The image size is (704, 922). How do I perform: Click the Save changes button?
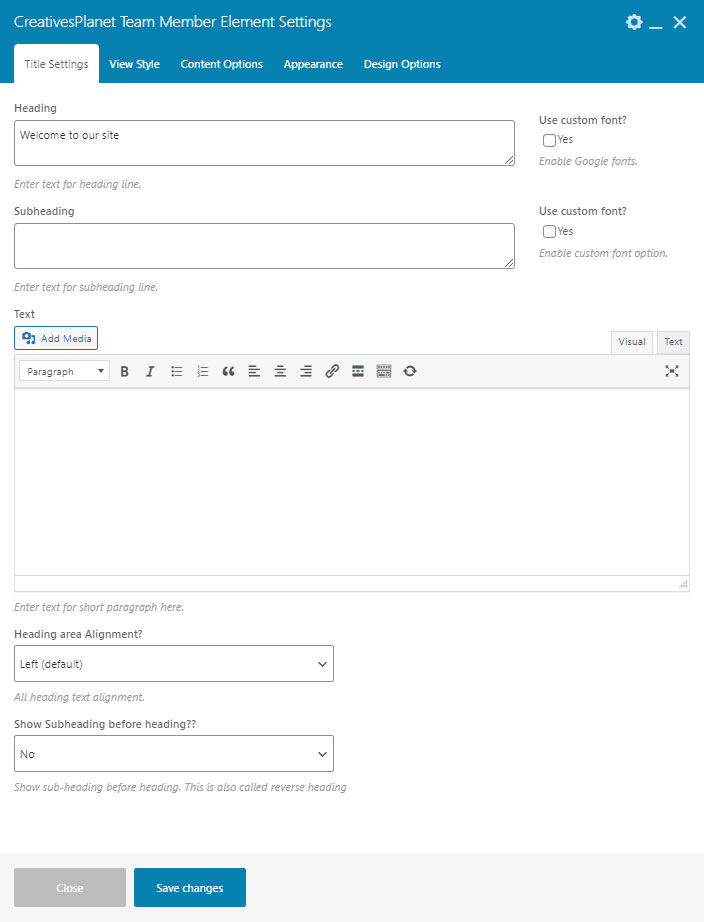pyautogui.click(x=190, y=888)
